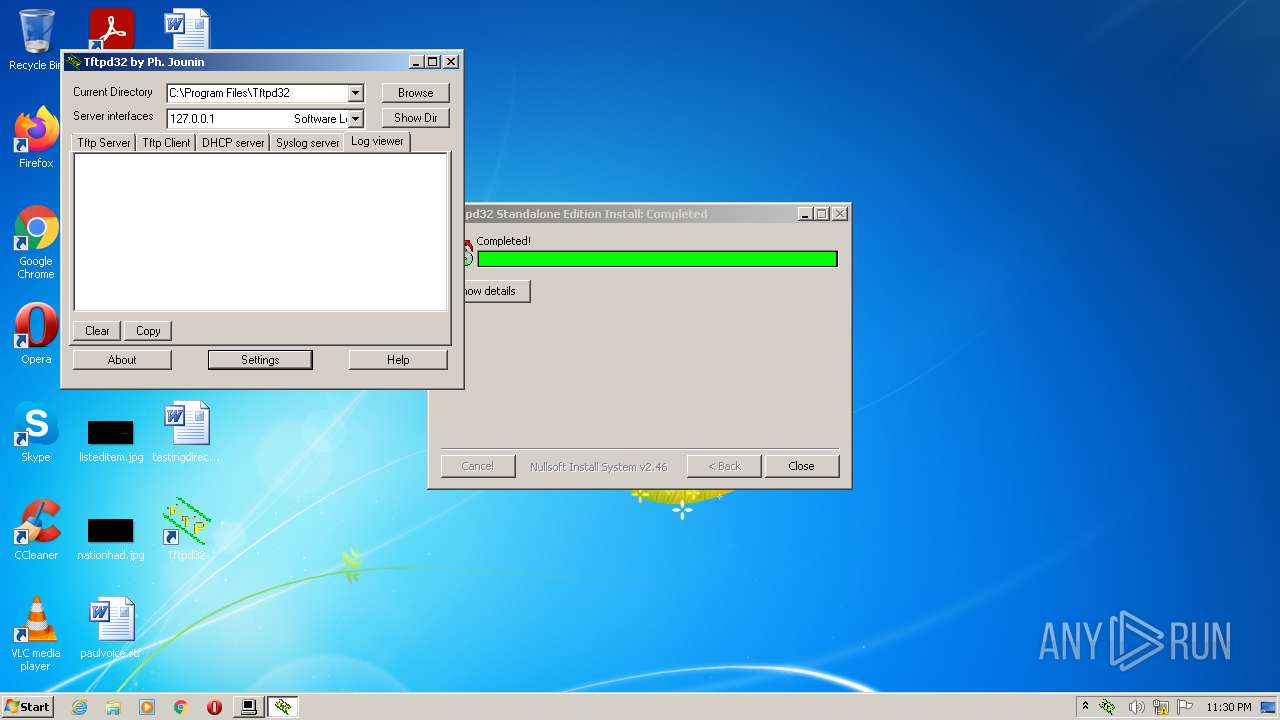Screen dimensions: 1280x720
Task: Select the paulvoice.rtf document icon
Action: pos(111,628)
